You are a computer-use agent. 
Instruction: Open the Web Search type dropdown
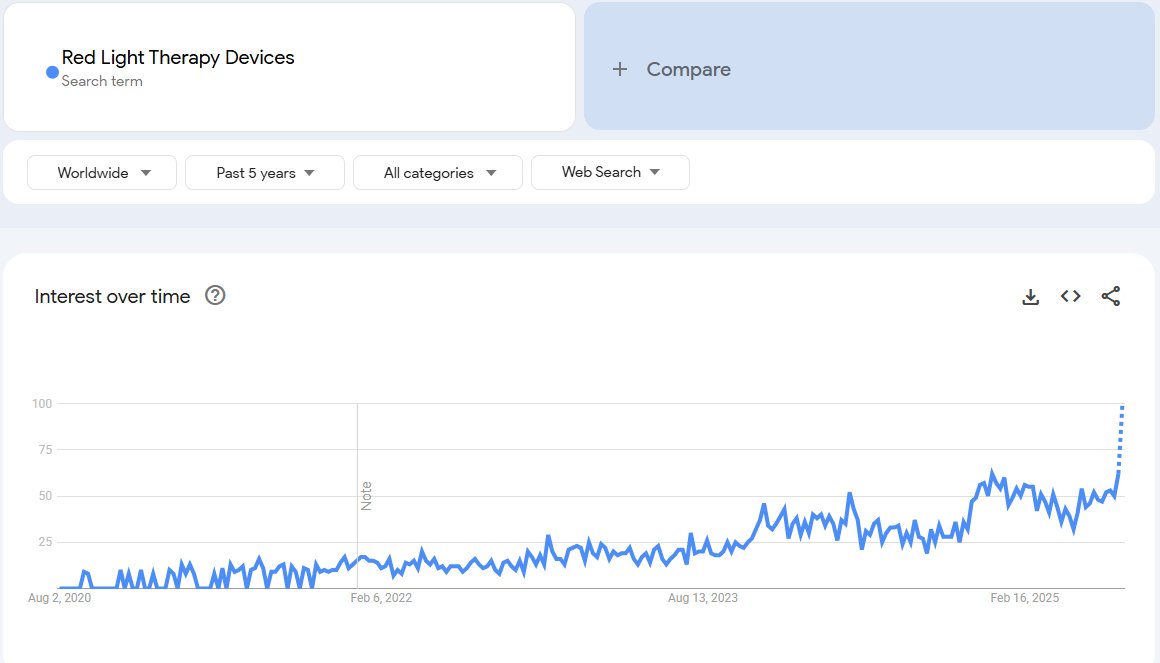[610, 172]
